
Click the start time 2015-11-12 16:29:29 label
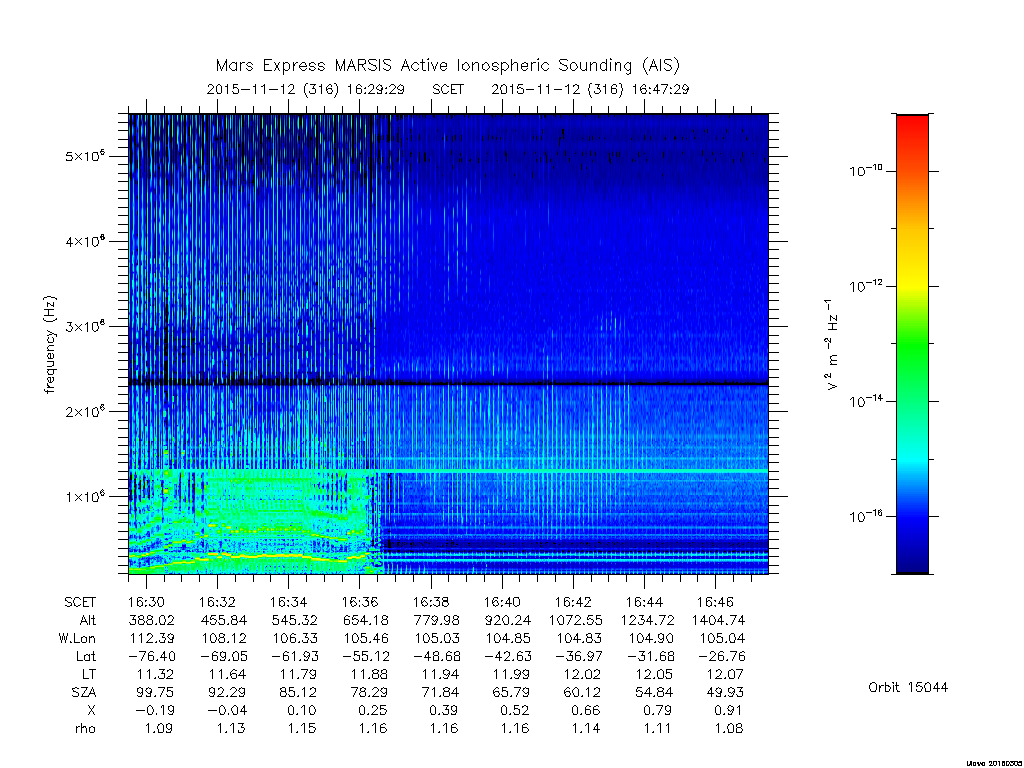click(x=306, y=89)
